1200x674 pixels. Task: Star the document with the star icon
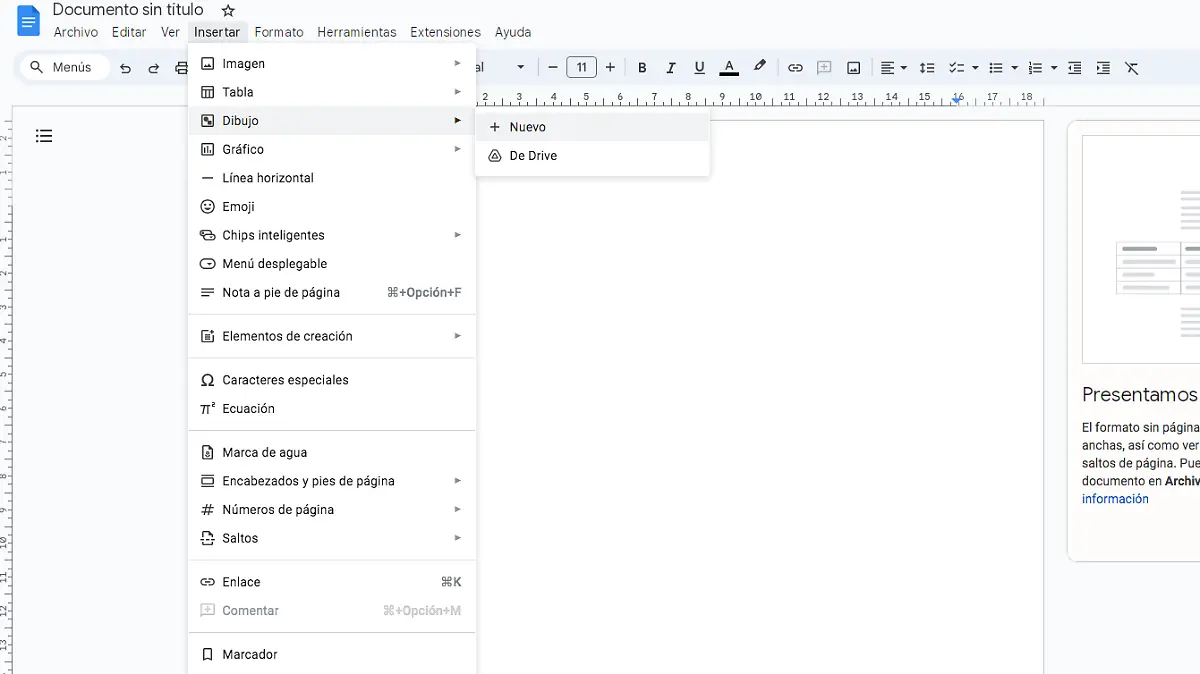tap(228, 11)
